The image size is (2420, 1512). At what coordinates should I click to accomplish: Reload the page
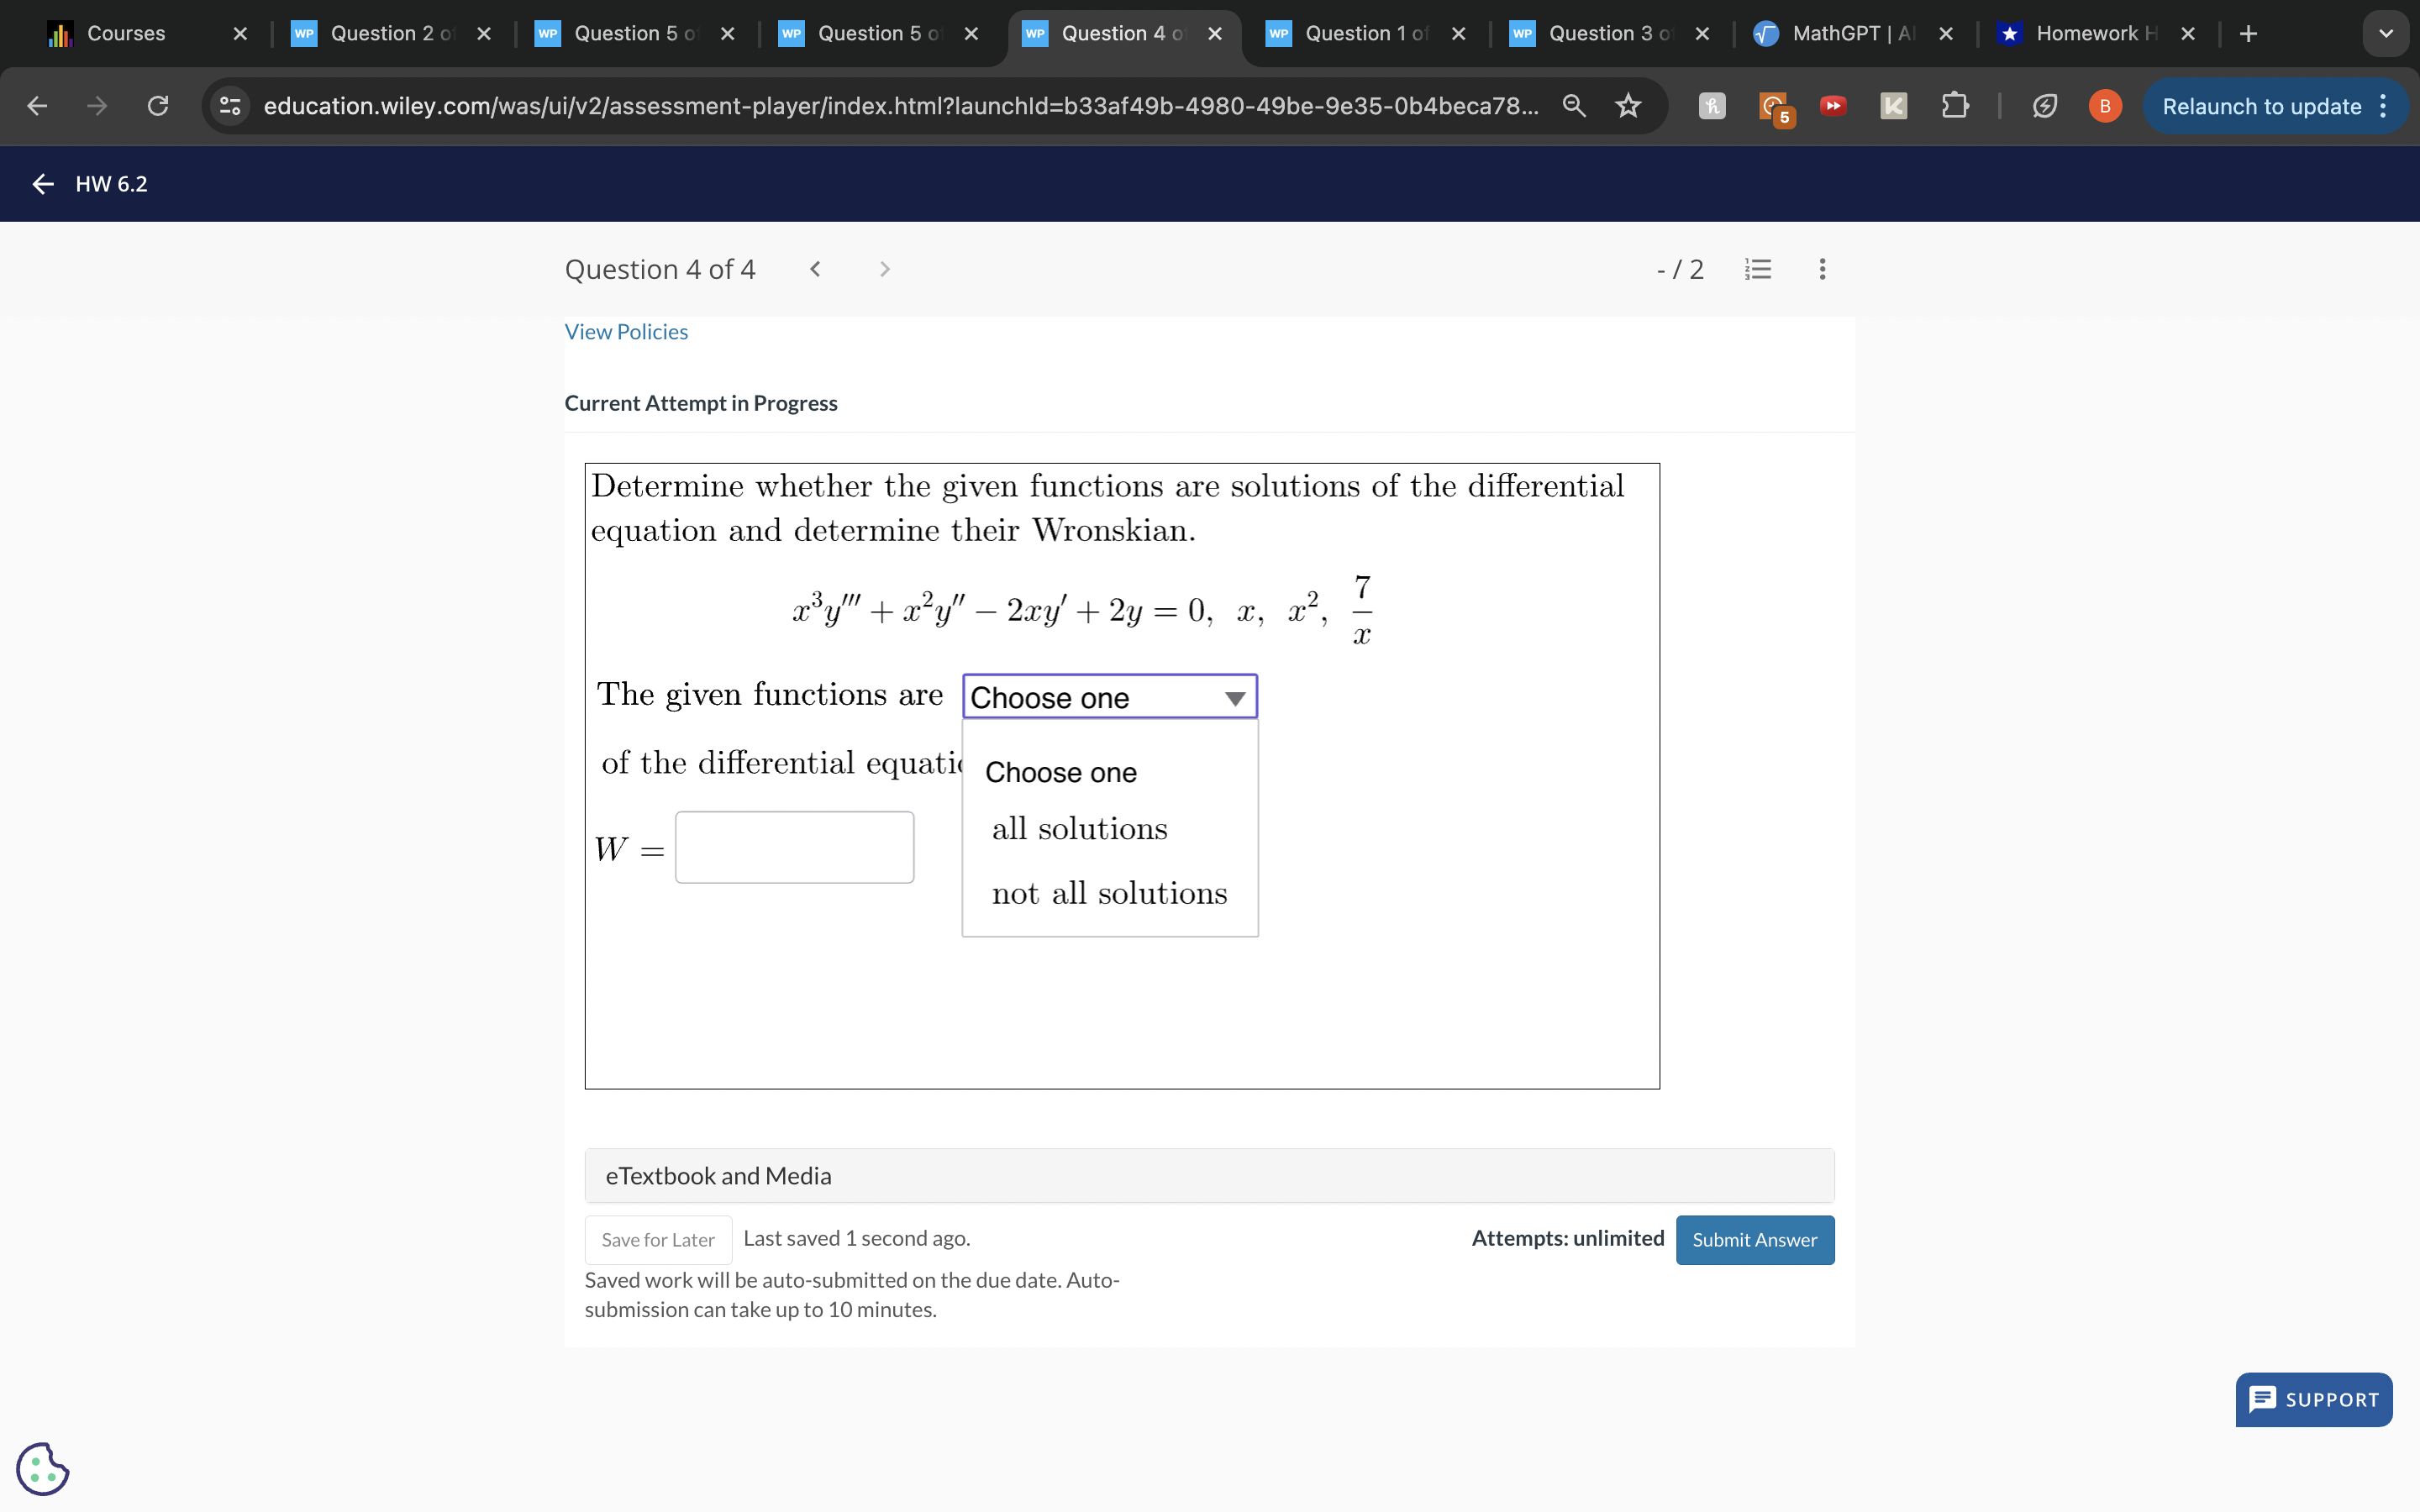point(157,106)
